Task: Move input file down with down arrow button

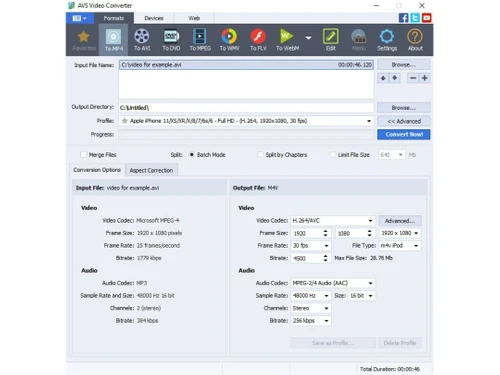Action: tap(395, 78)
